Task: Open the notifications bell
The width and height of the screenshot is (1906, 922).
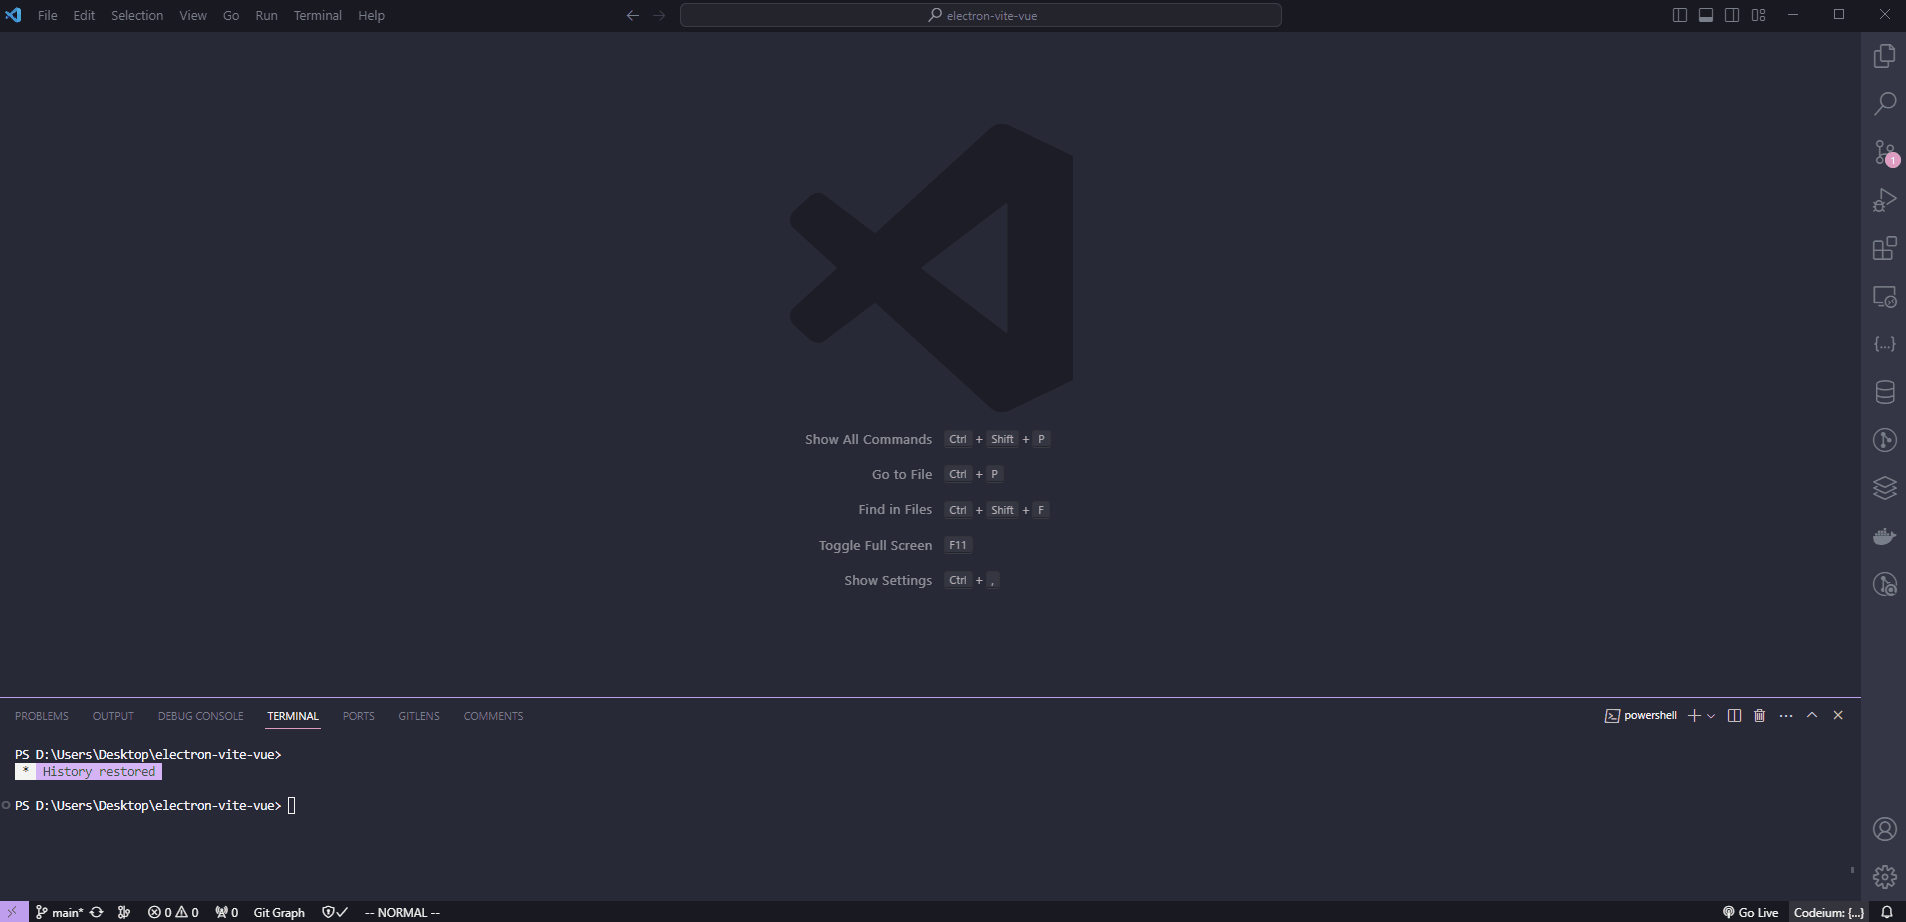Action: (1887, 912)
